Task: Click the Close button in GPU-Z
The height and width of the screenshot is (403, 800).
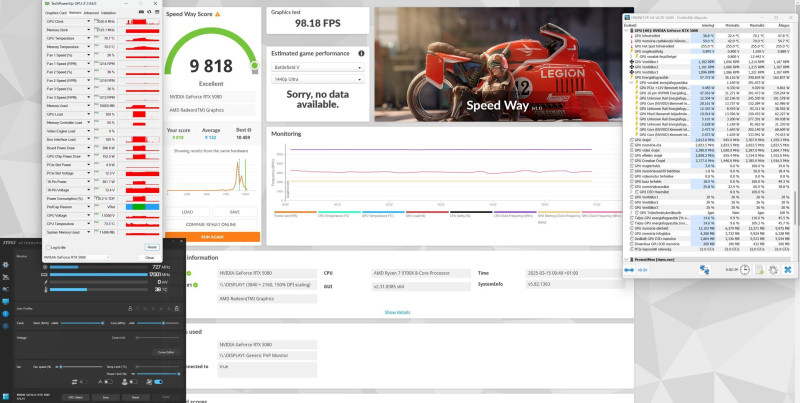Action: tap(149, 258)
